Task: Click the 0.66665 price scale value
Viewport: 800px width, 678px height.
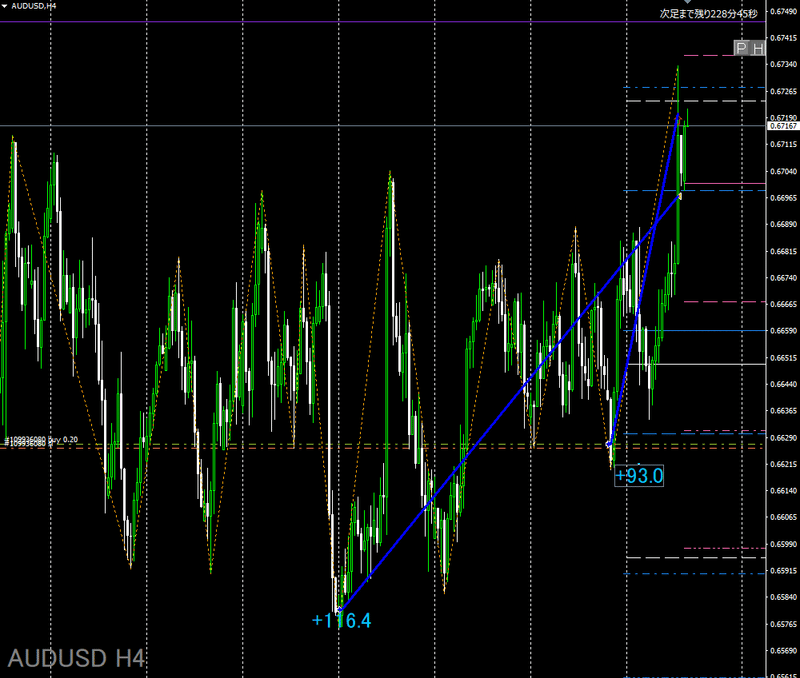Action: coord(783,304)
